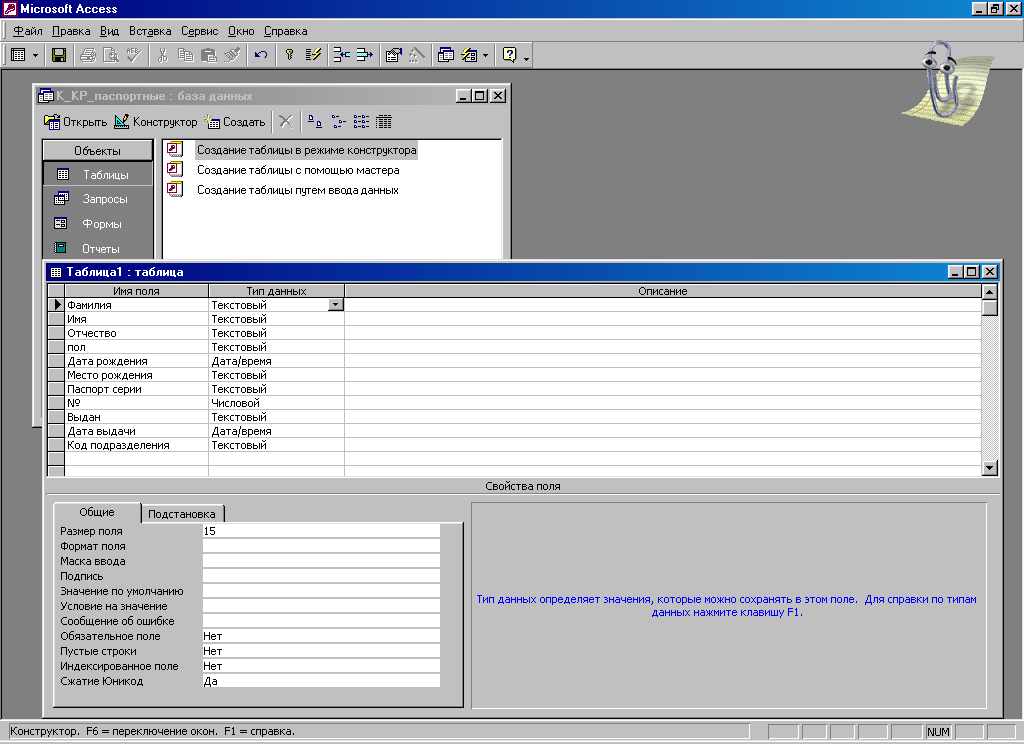Click the Print icon
The width and height of the screenshot is (1024, 744).
(88, 56)
